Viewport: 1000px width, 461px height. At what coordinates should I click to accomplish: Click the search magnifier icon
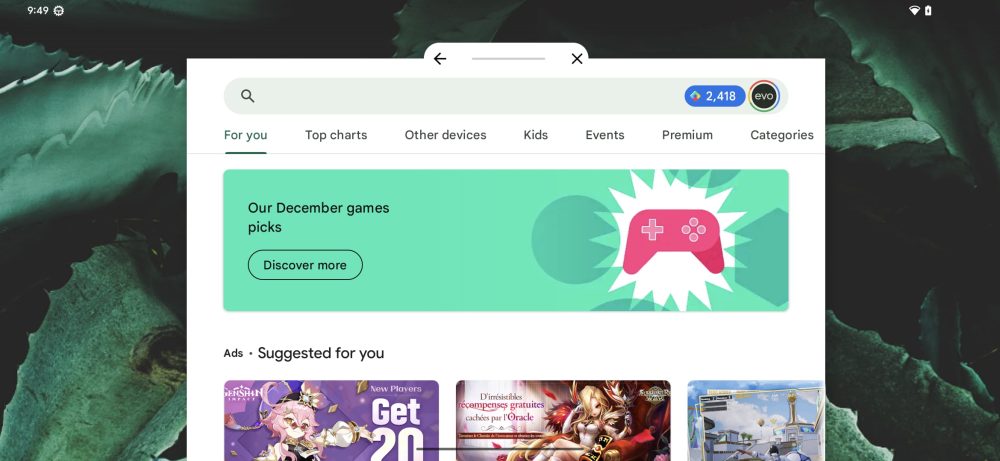[x=247, y=96]
